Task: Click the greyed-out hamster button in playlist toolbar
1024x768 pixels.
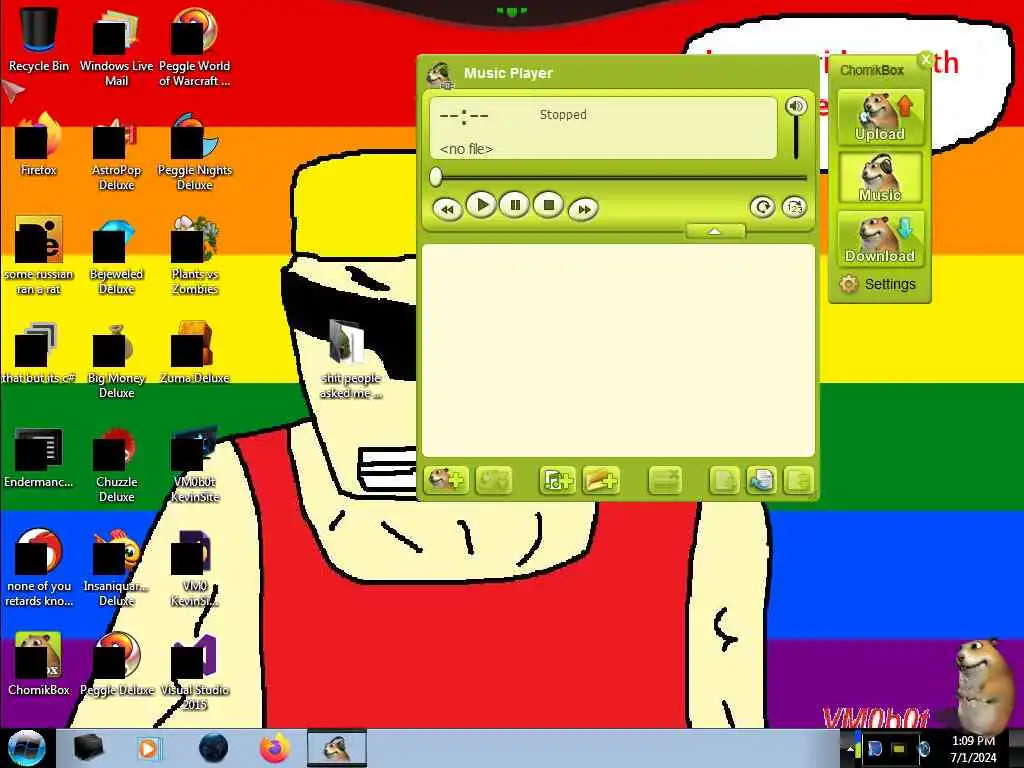Action: [x=494, y=481]
